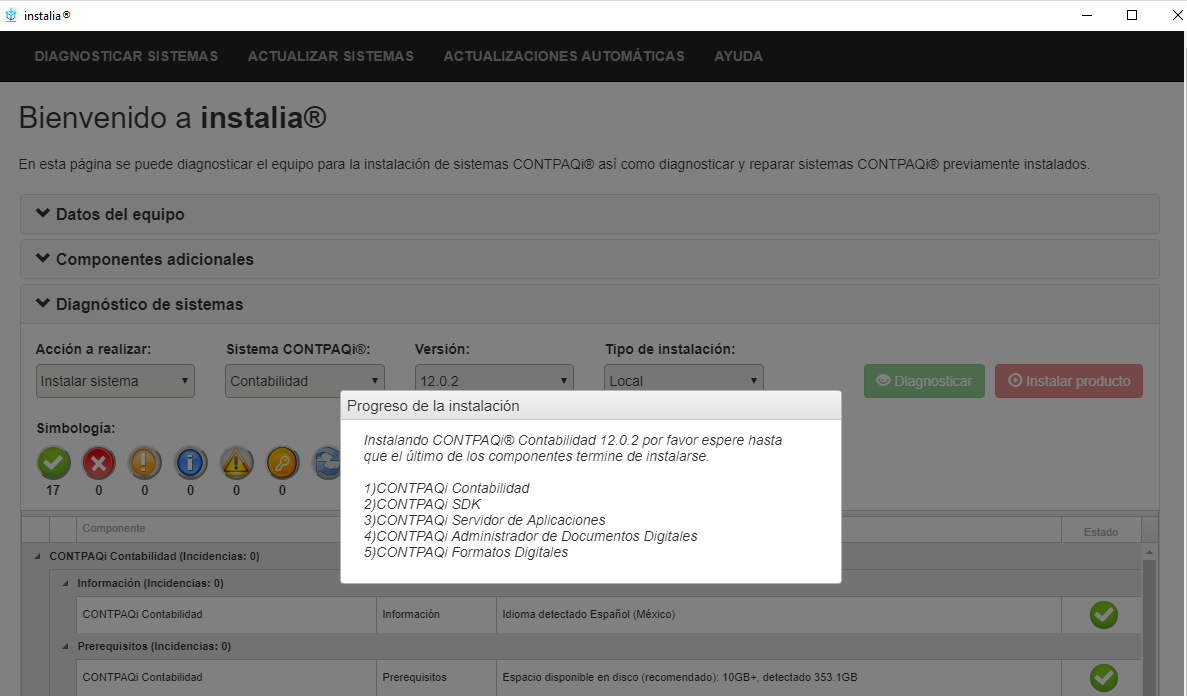This screenshot has width=1187, height=696.
Task: Open the Diagnosticar Sistemas menu
Action: (x=126, y=56)
